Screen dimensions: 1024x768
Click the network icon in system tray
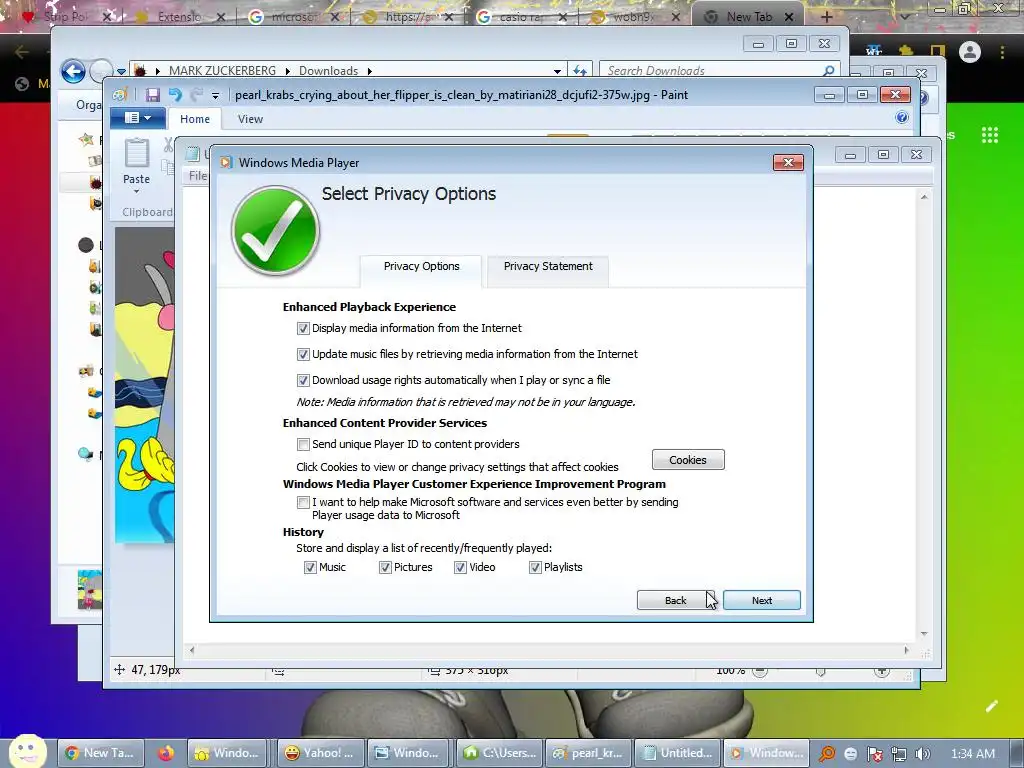(x=899, y=754)
